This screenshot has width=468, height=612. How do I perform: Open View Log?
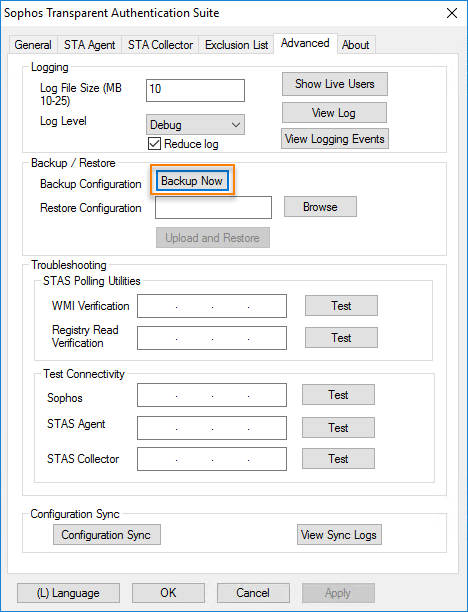pos(334,113)
